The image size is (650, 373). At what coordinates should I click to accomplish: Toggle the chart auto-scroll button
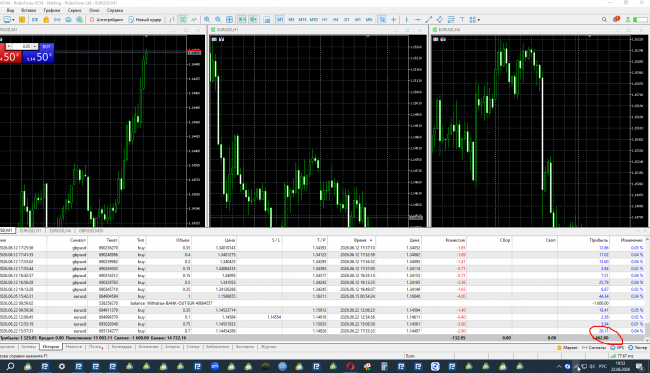tap(242, 19)
